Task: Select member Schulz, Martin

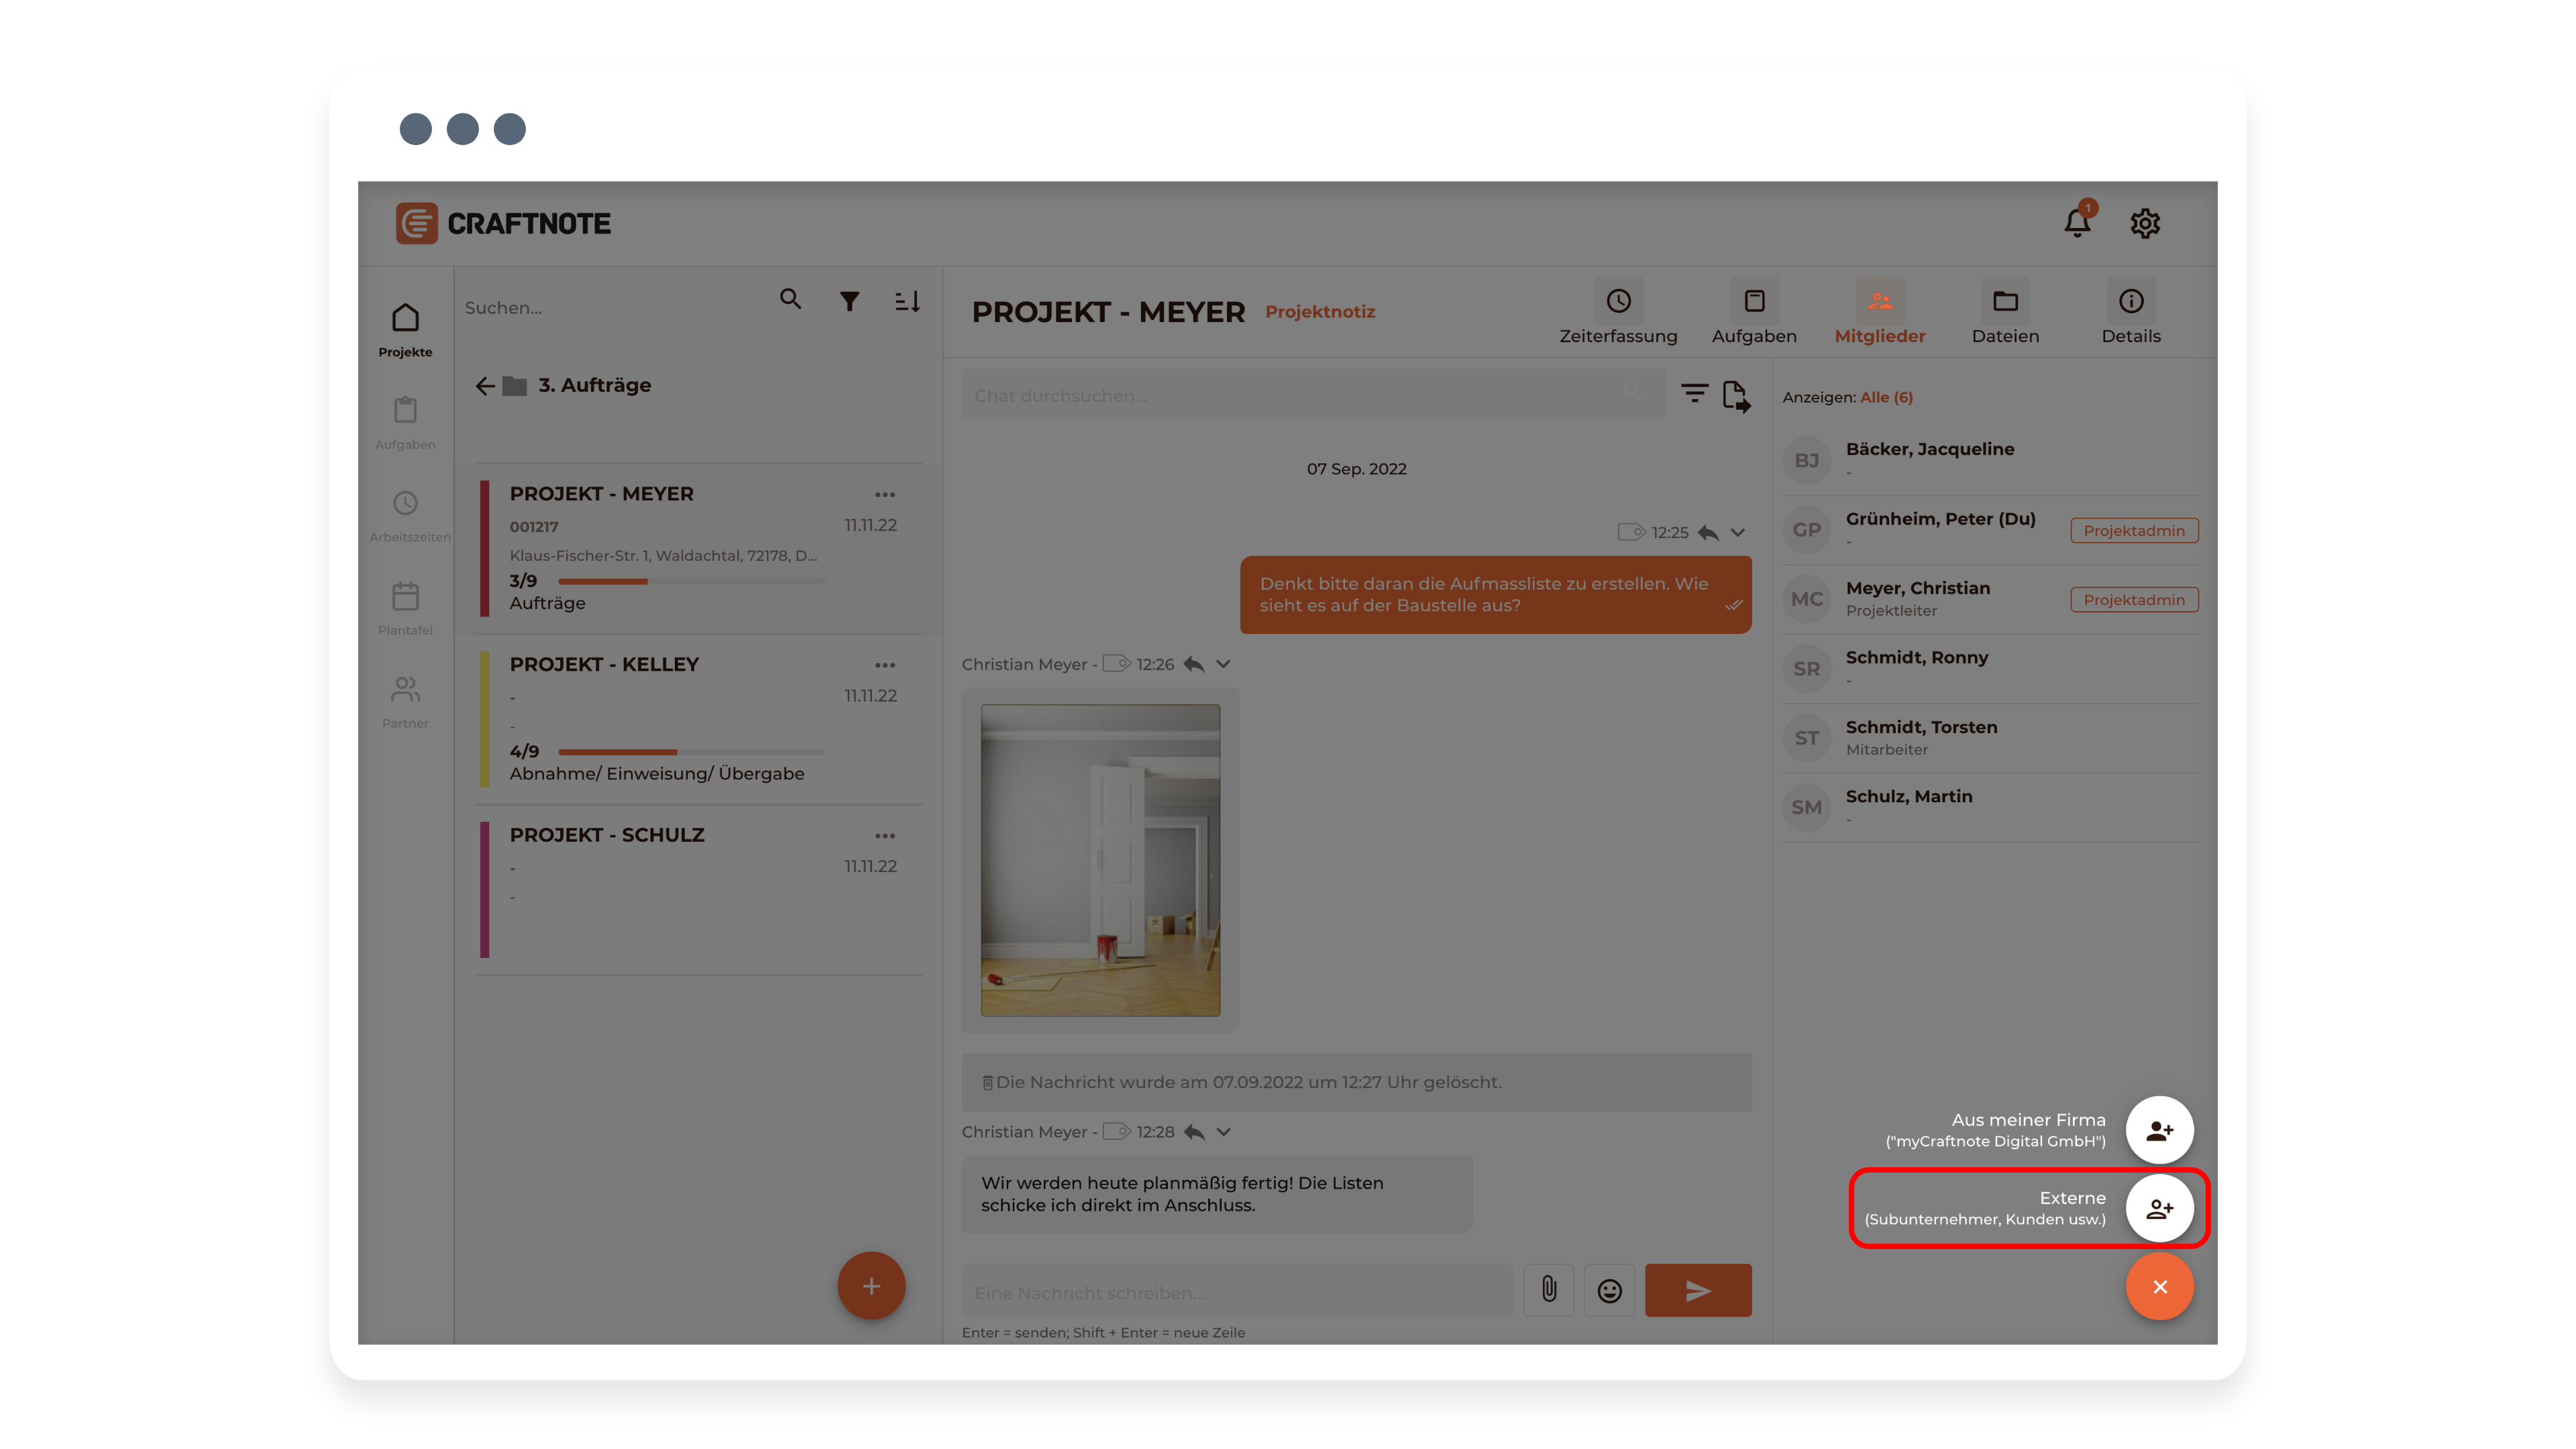Action: (x=1991, y=807)
